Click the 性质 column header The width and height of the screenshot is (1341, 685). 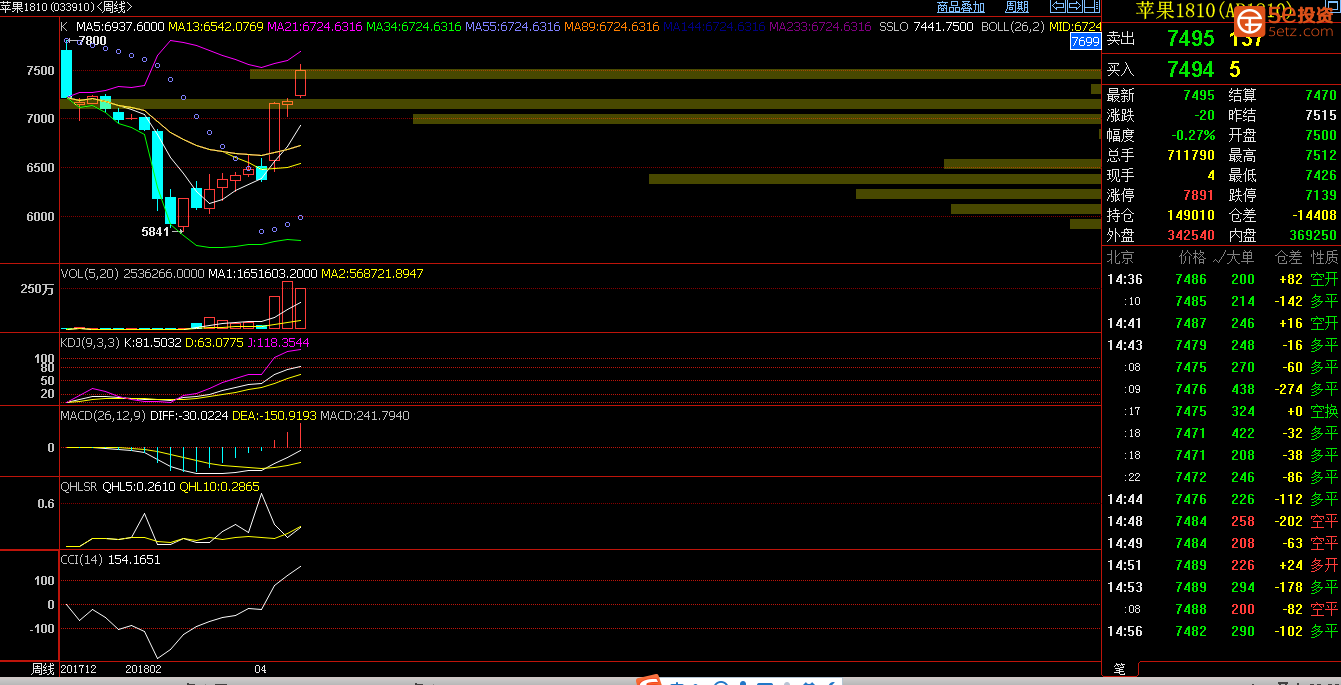click(x=1324, y=257)
